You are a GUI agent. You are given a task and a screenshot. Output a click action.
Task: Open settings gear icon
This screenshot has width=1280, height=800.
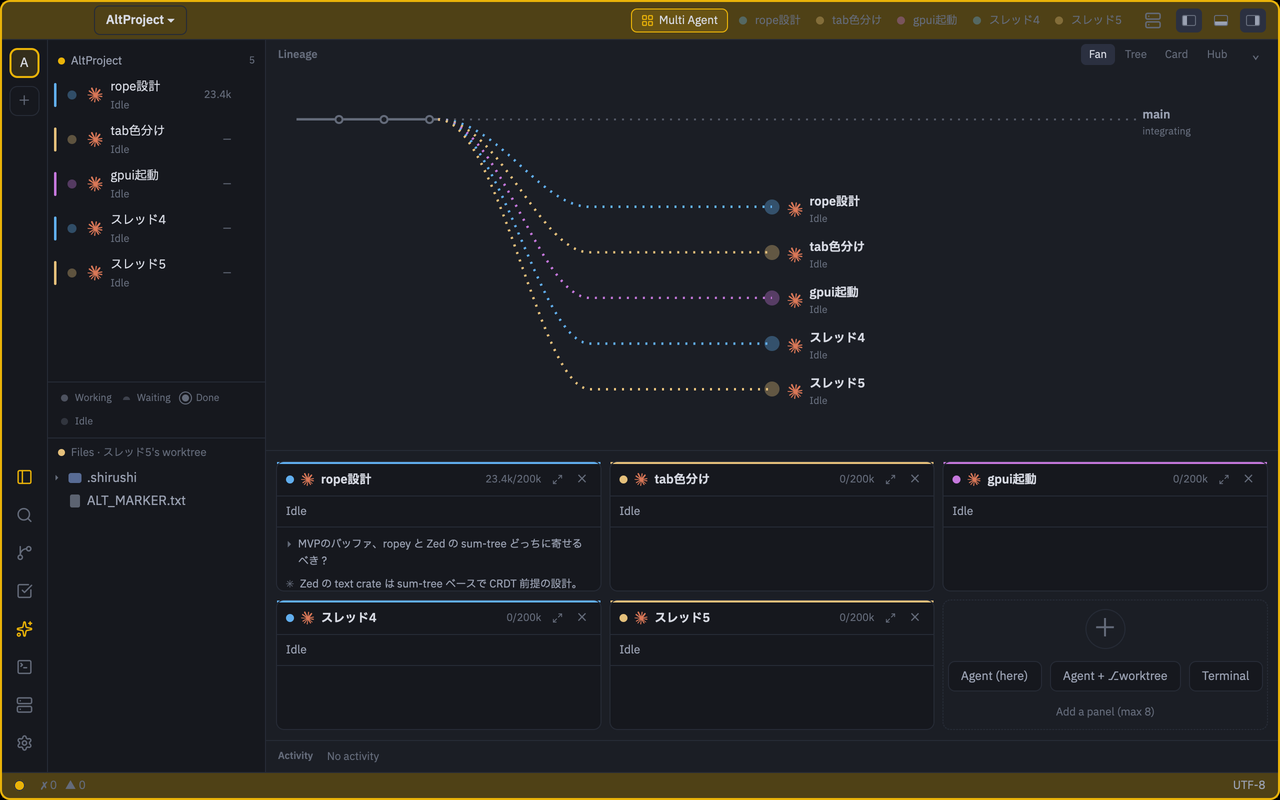click(x=25, y=743)
